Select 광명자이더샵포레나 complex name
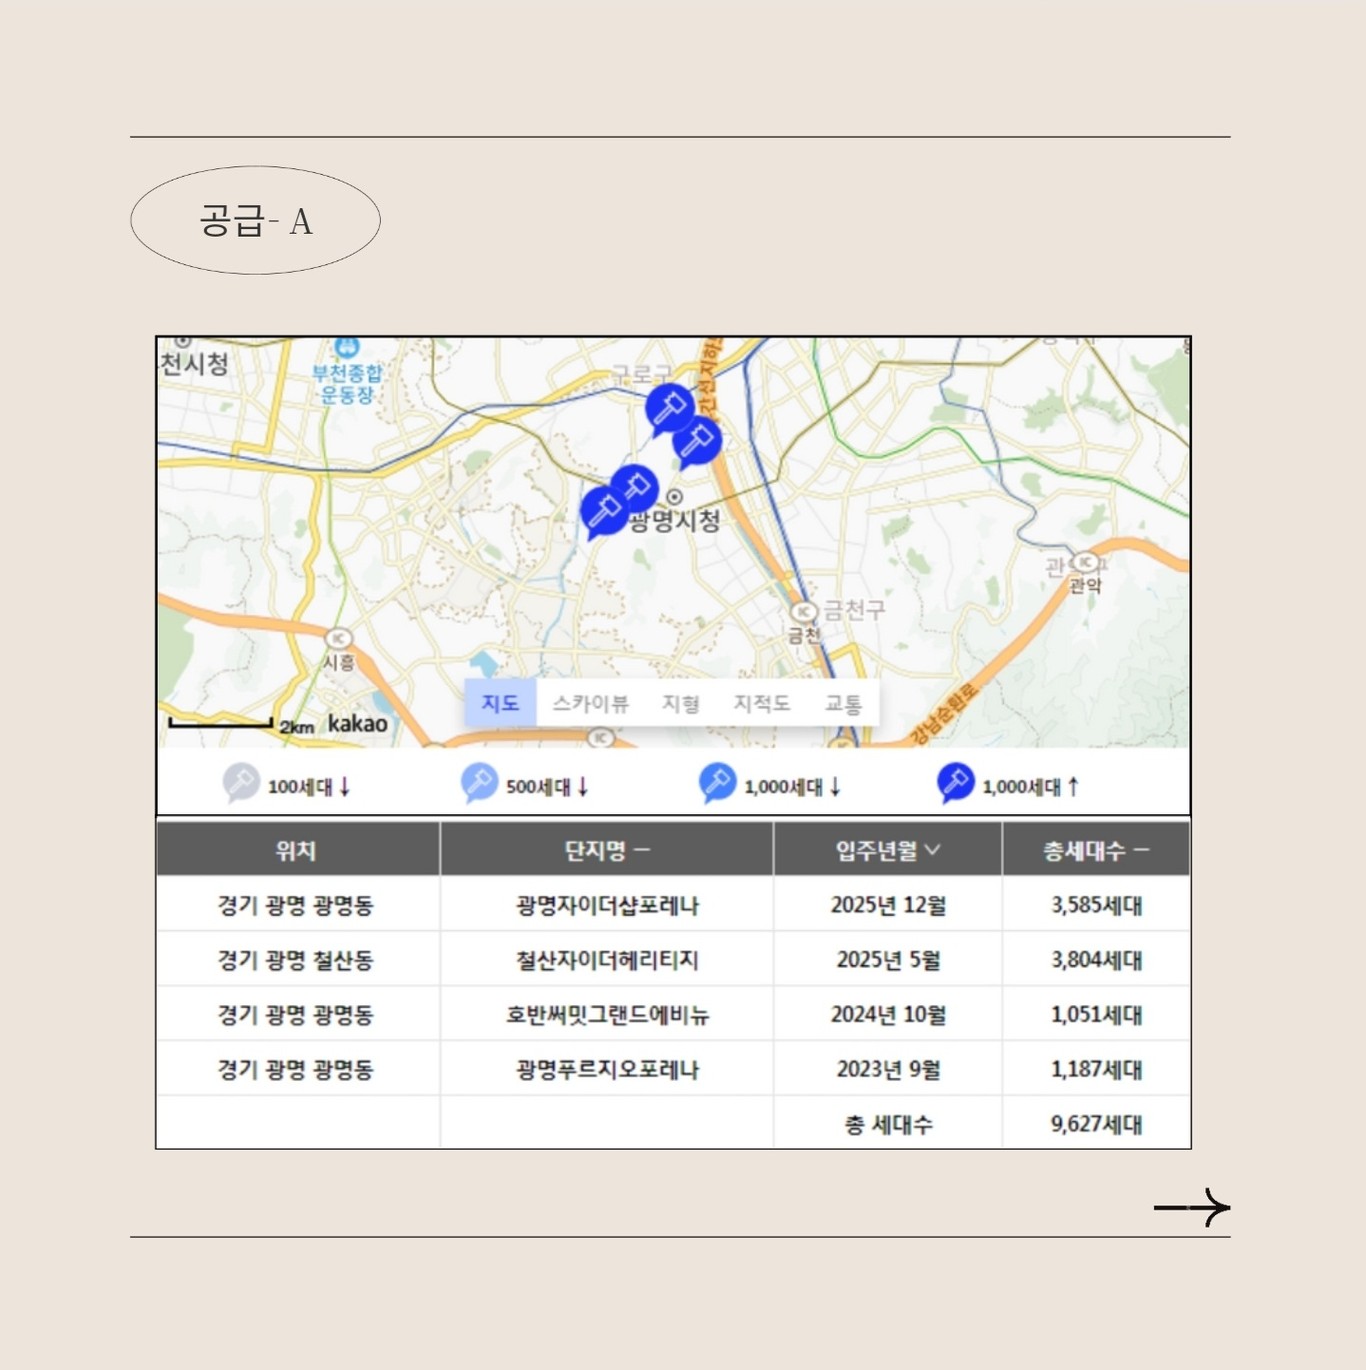1366x1370 pixels. (x=607, y=905)
